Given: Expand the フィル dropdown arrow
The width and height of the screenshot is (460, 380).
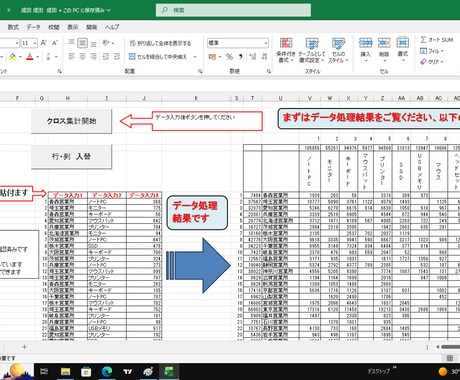Looking at the screenshot, I should pos(442,51).
